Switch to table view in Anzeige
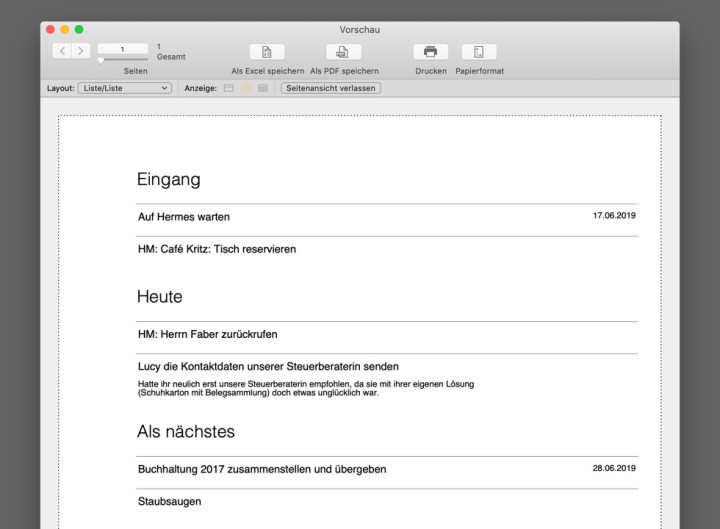Viewport: 720px width, 529px height. pos(262,88)
